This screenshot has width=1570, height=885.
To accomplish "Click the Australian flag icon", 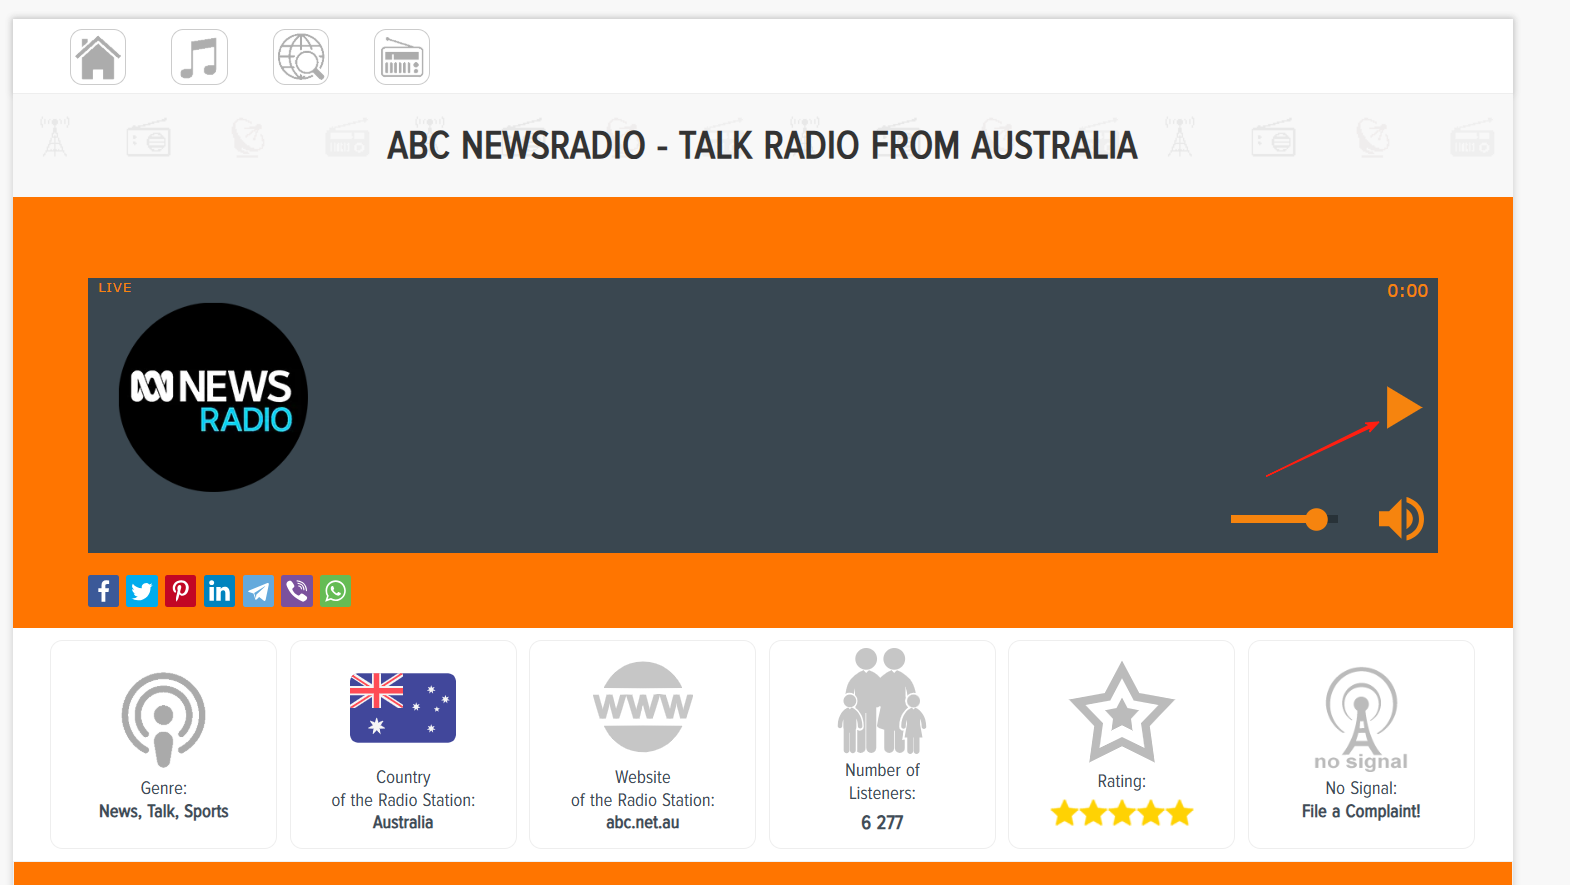I will coord(403,708).
